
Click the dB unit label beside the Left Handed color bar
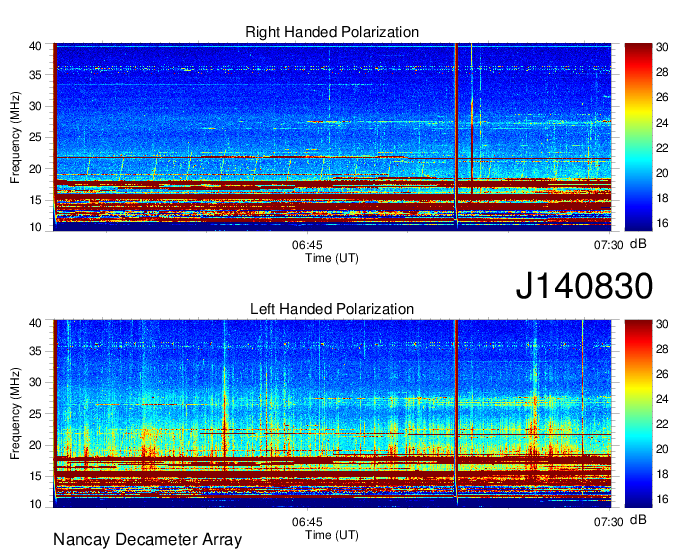(638, 520)
